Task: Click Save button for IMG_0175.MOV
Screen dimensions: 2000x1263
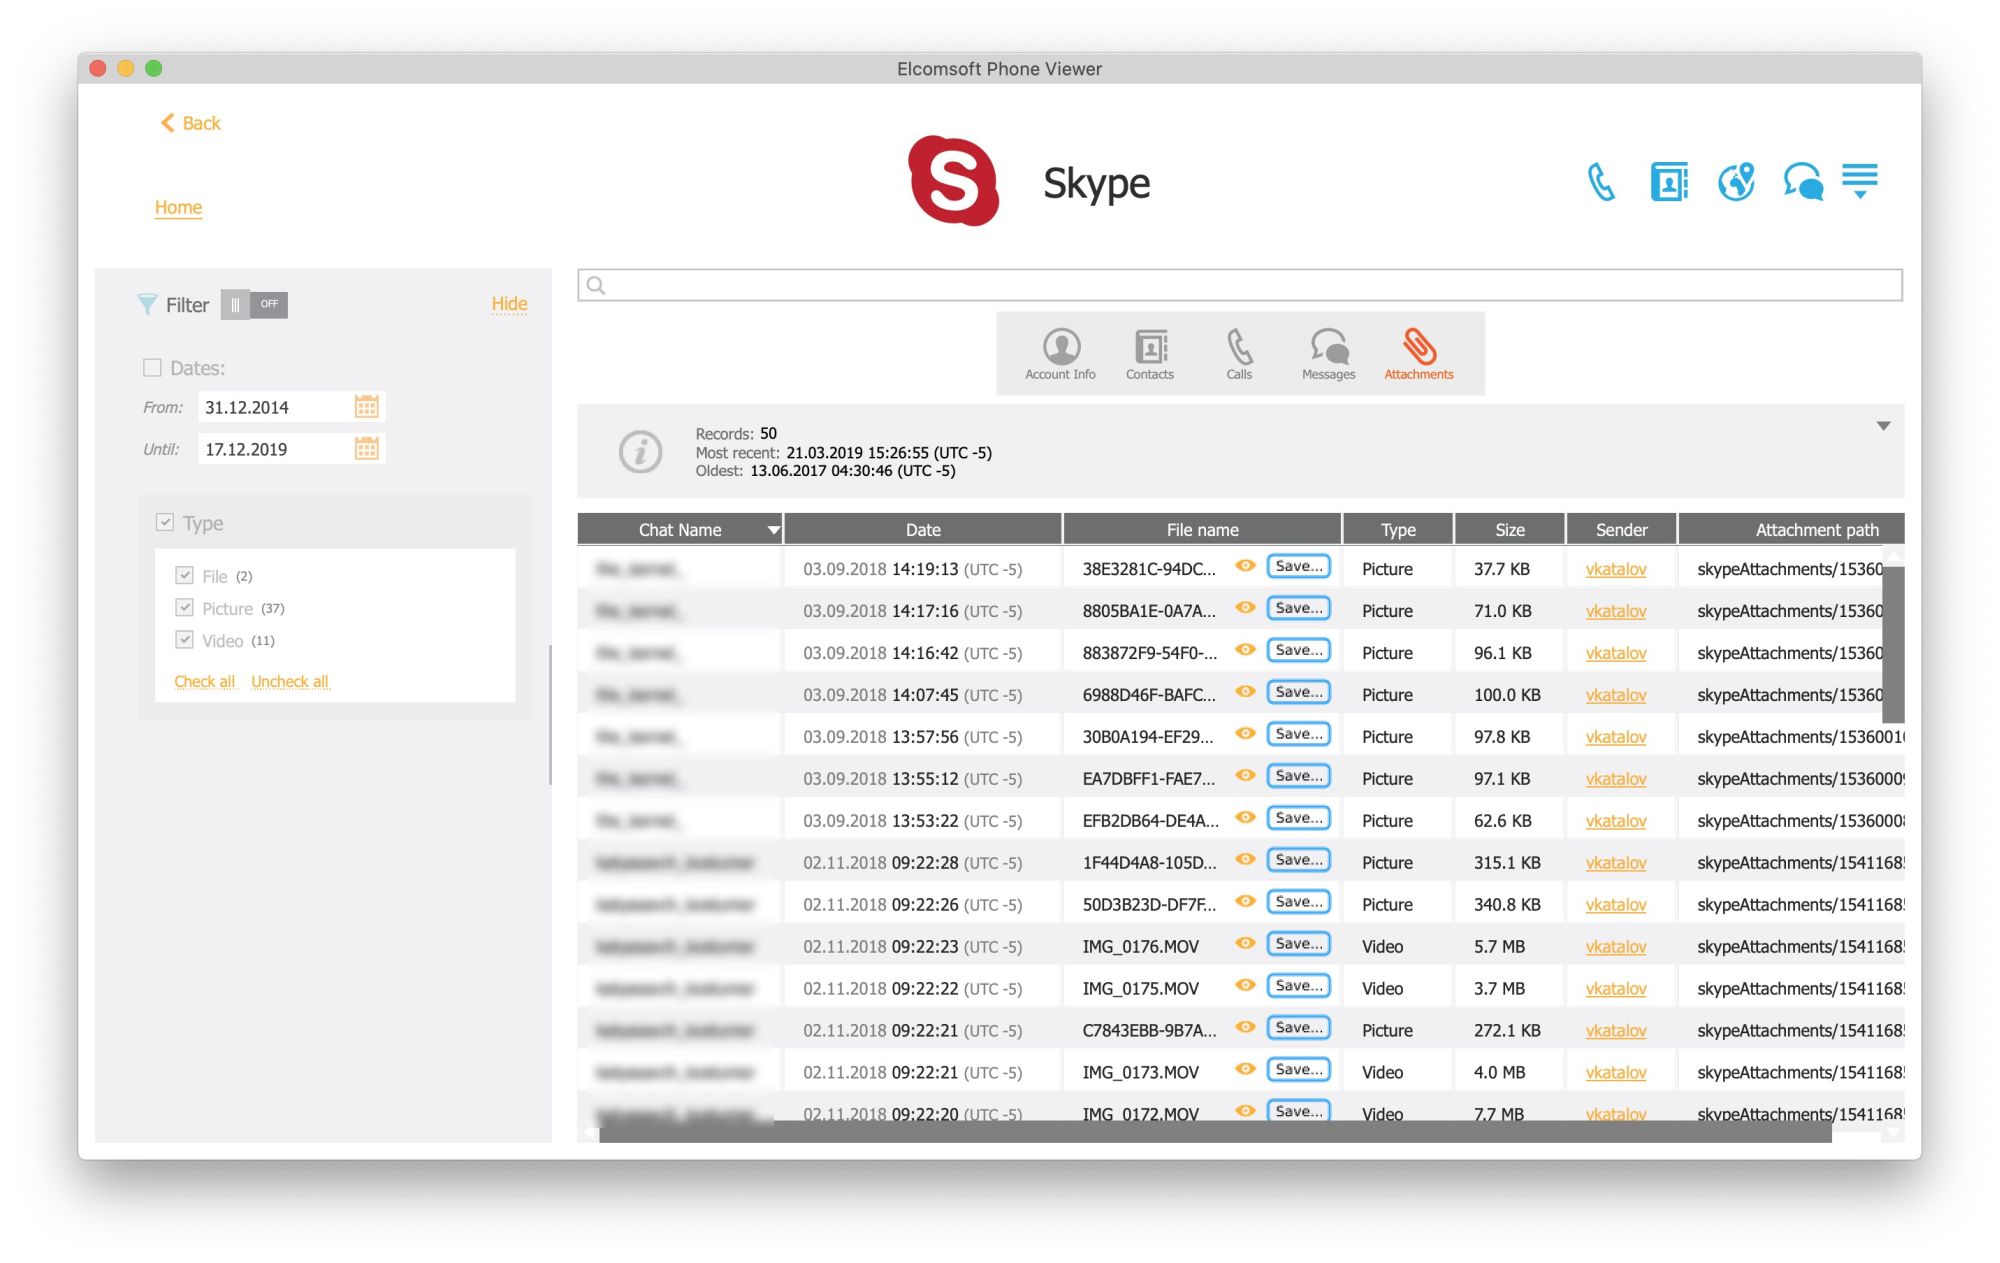Action: click(x=1298, y=986)
